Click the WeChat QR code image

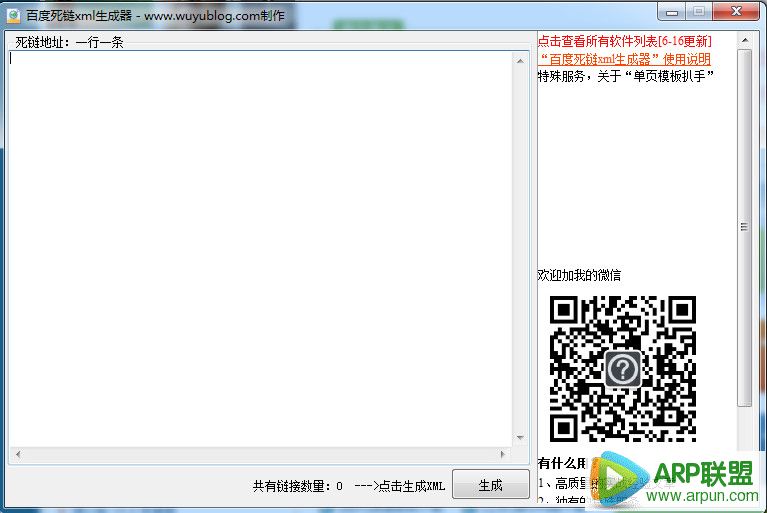coord(623,369)
